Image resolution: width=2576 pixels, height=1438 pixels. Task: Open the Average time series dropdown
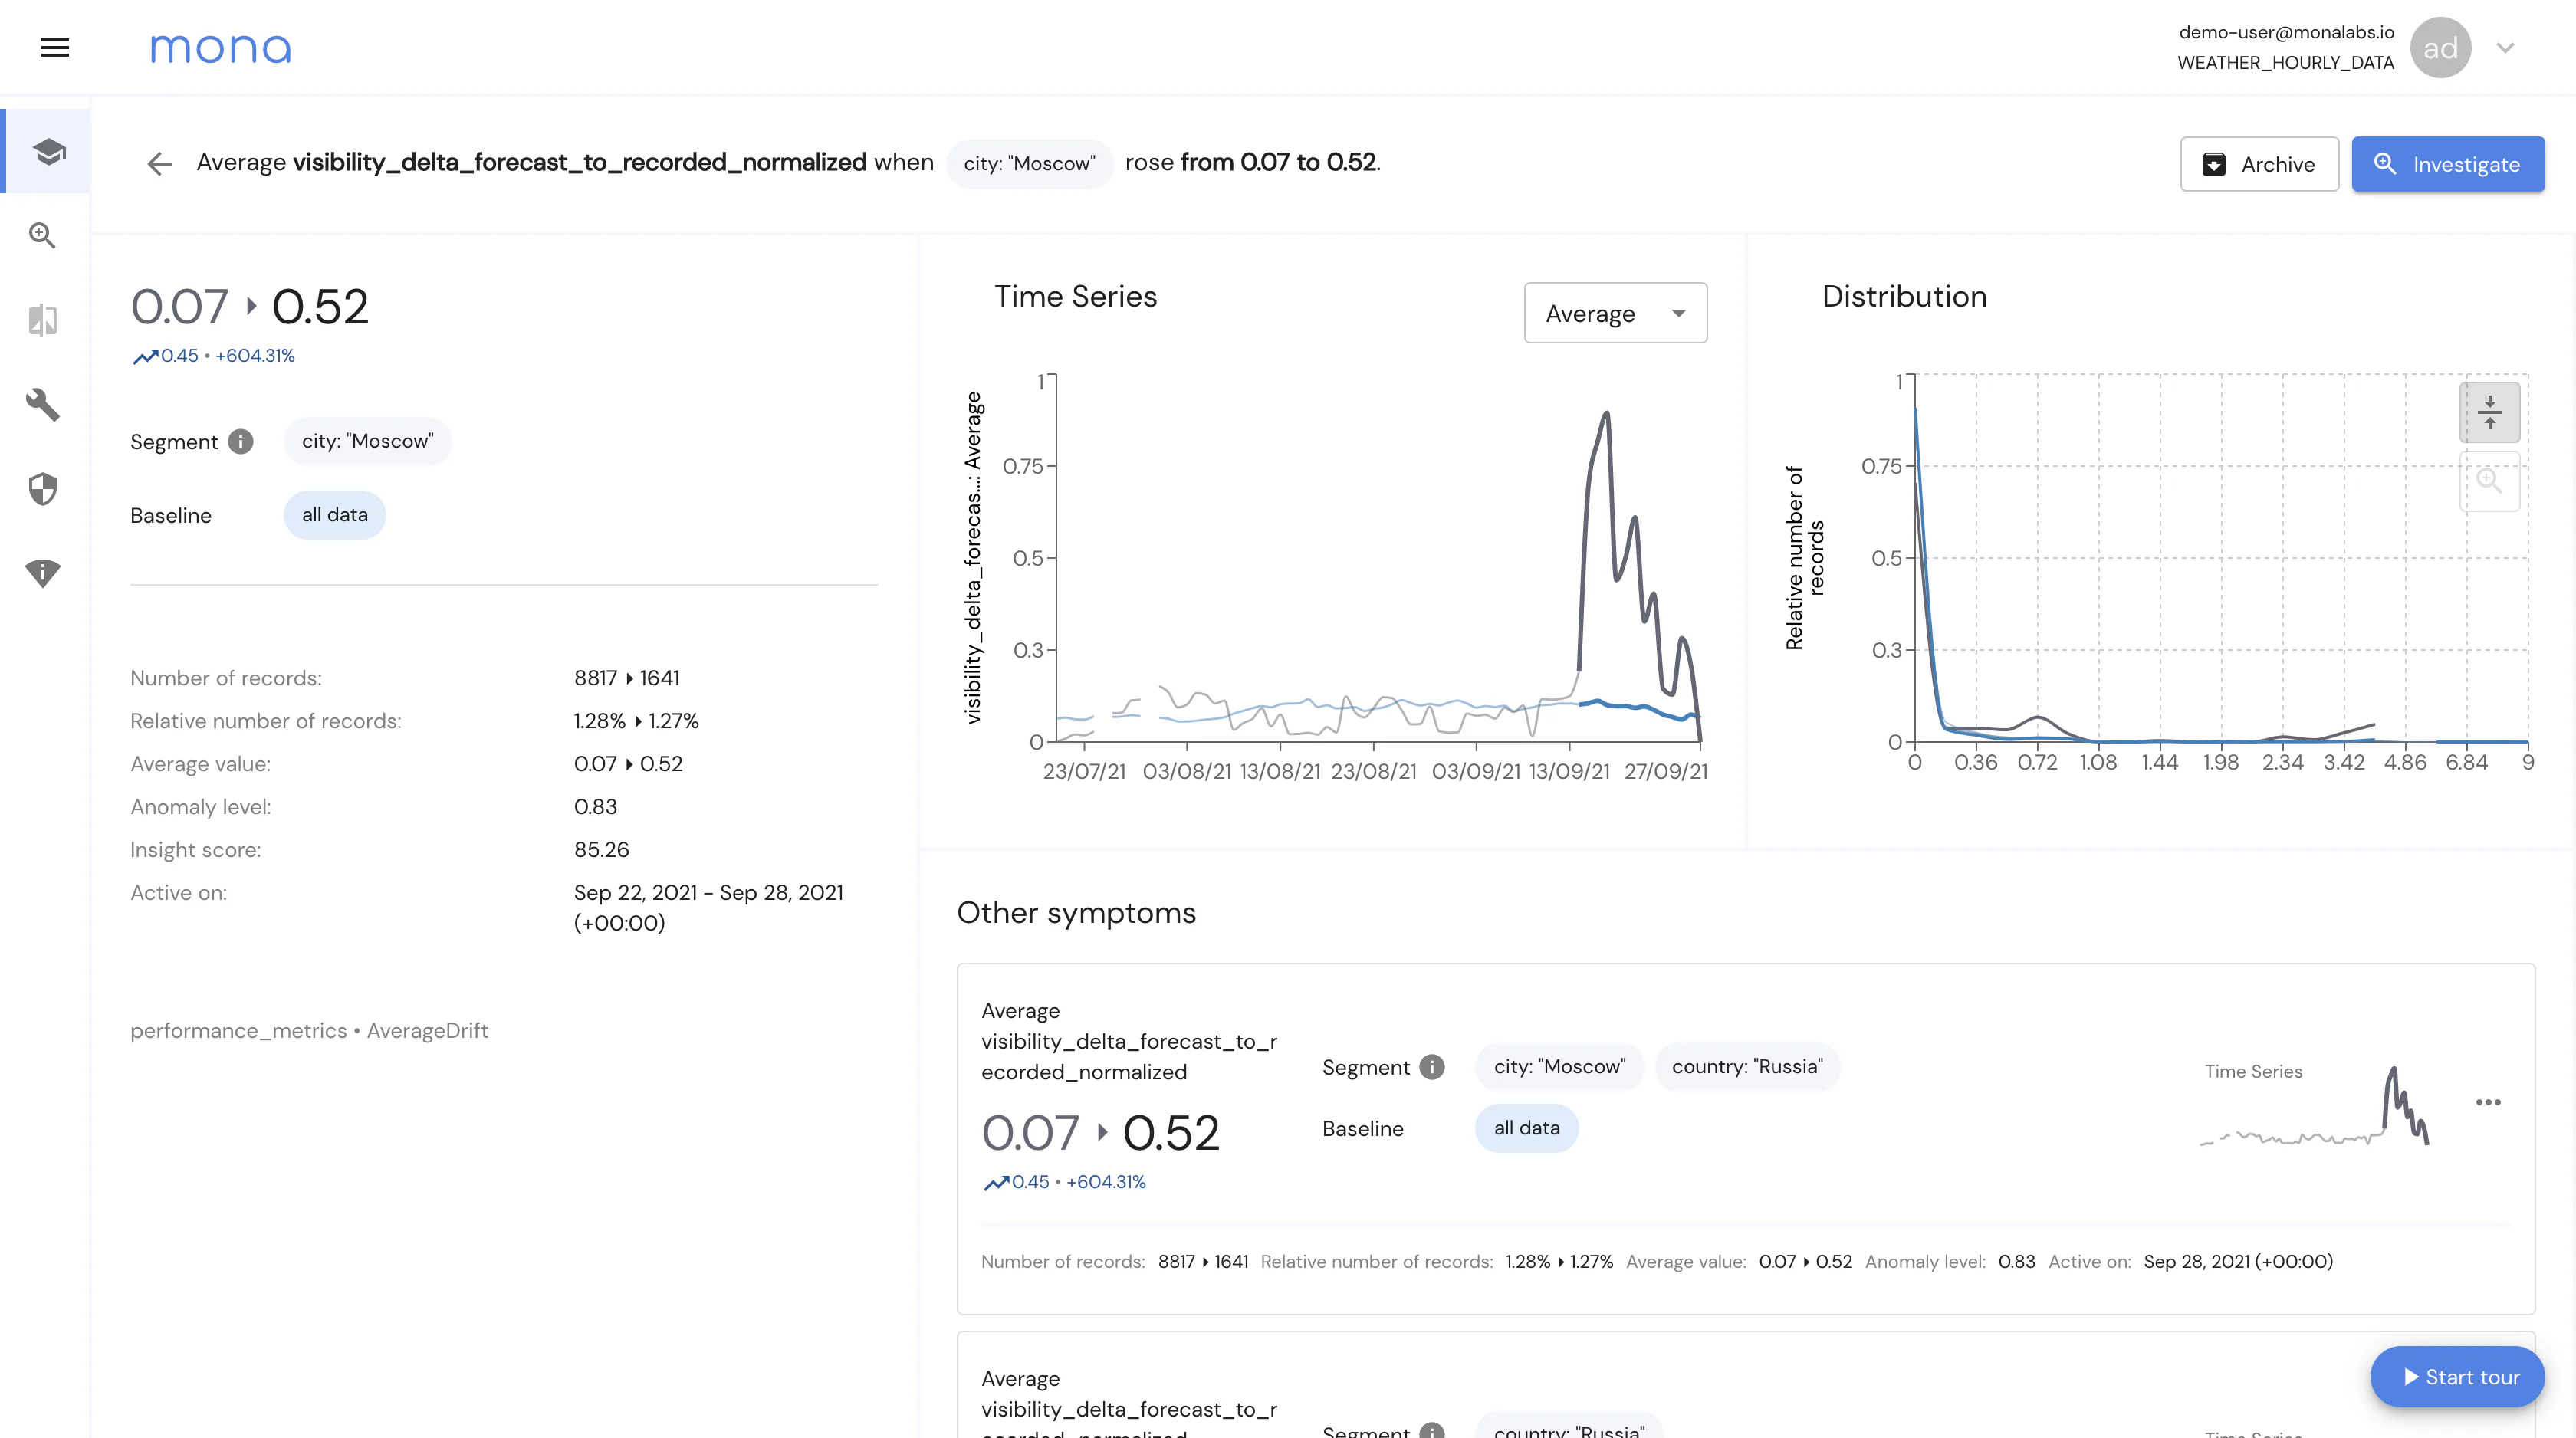1615,313
